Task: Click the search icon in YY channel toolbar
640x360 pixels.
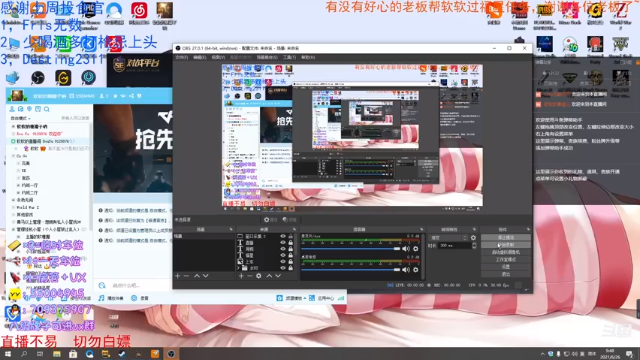Action: [x=47, y=109]
